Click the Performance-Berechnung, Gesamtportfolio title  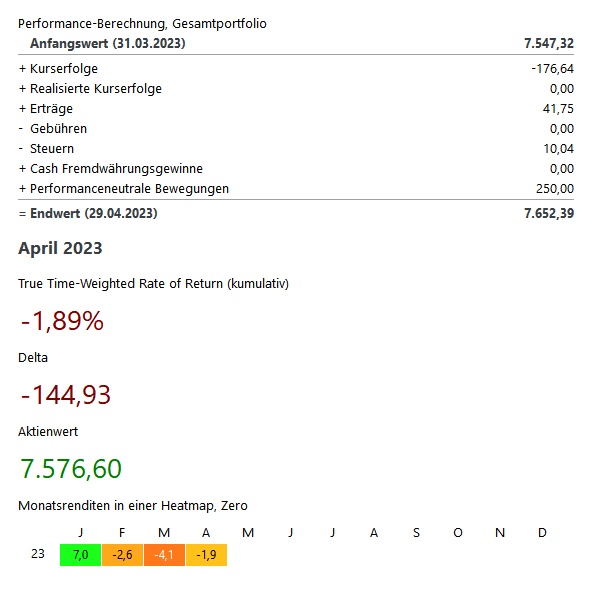[x=142, y=23]
